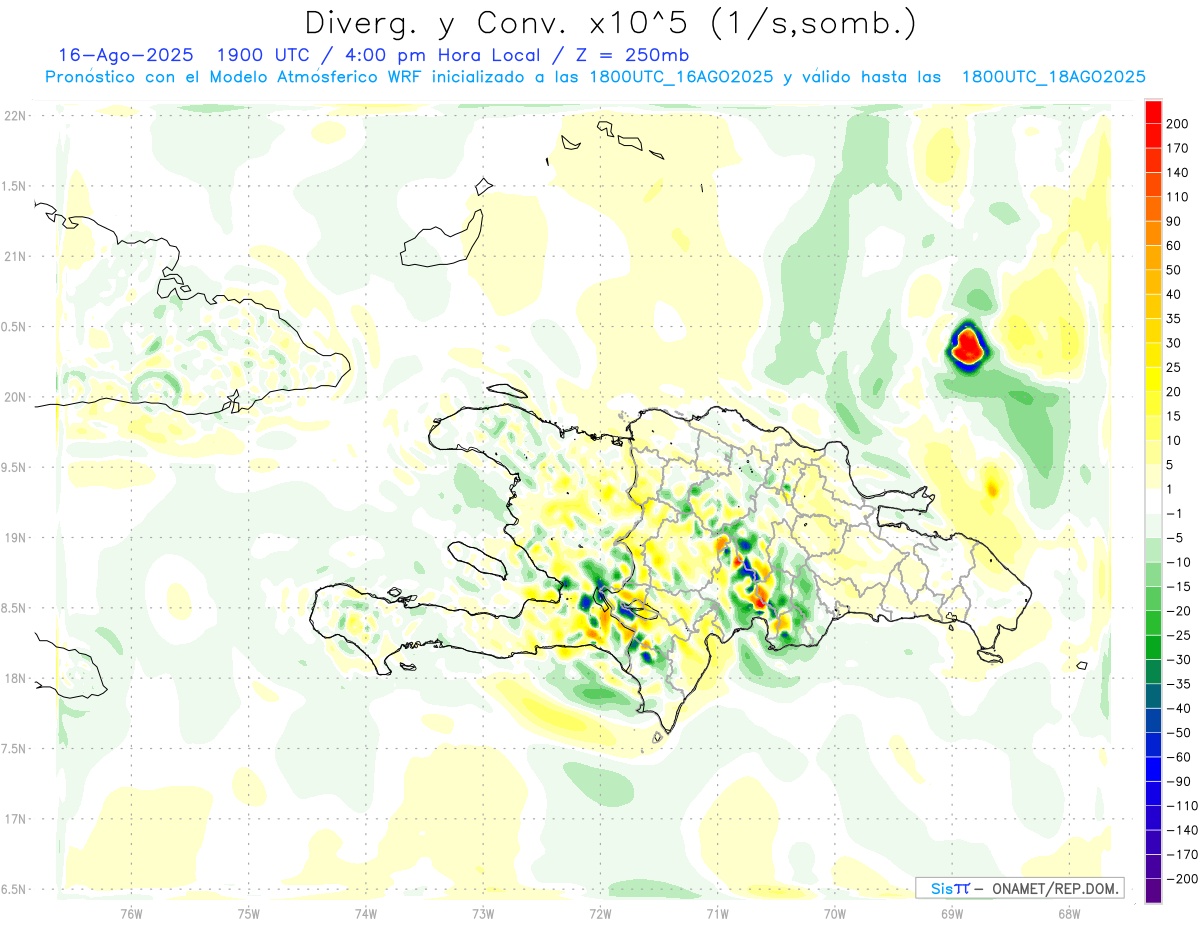
Task: Click the yellow swatch between 30 and 35
Action: [x=1153, y=331]
